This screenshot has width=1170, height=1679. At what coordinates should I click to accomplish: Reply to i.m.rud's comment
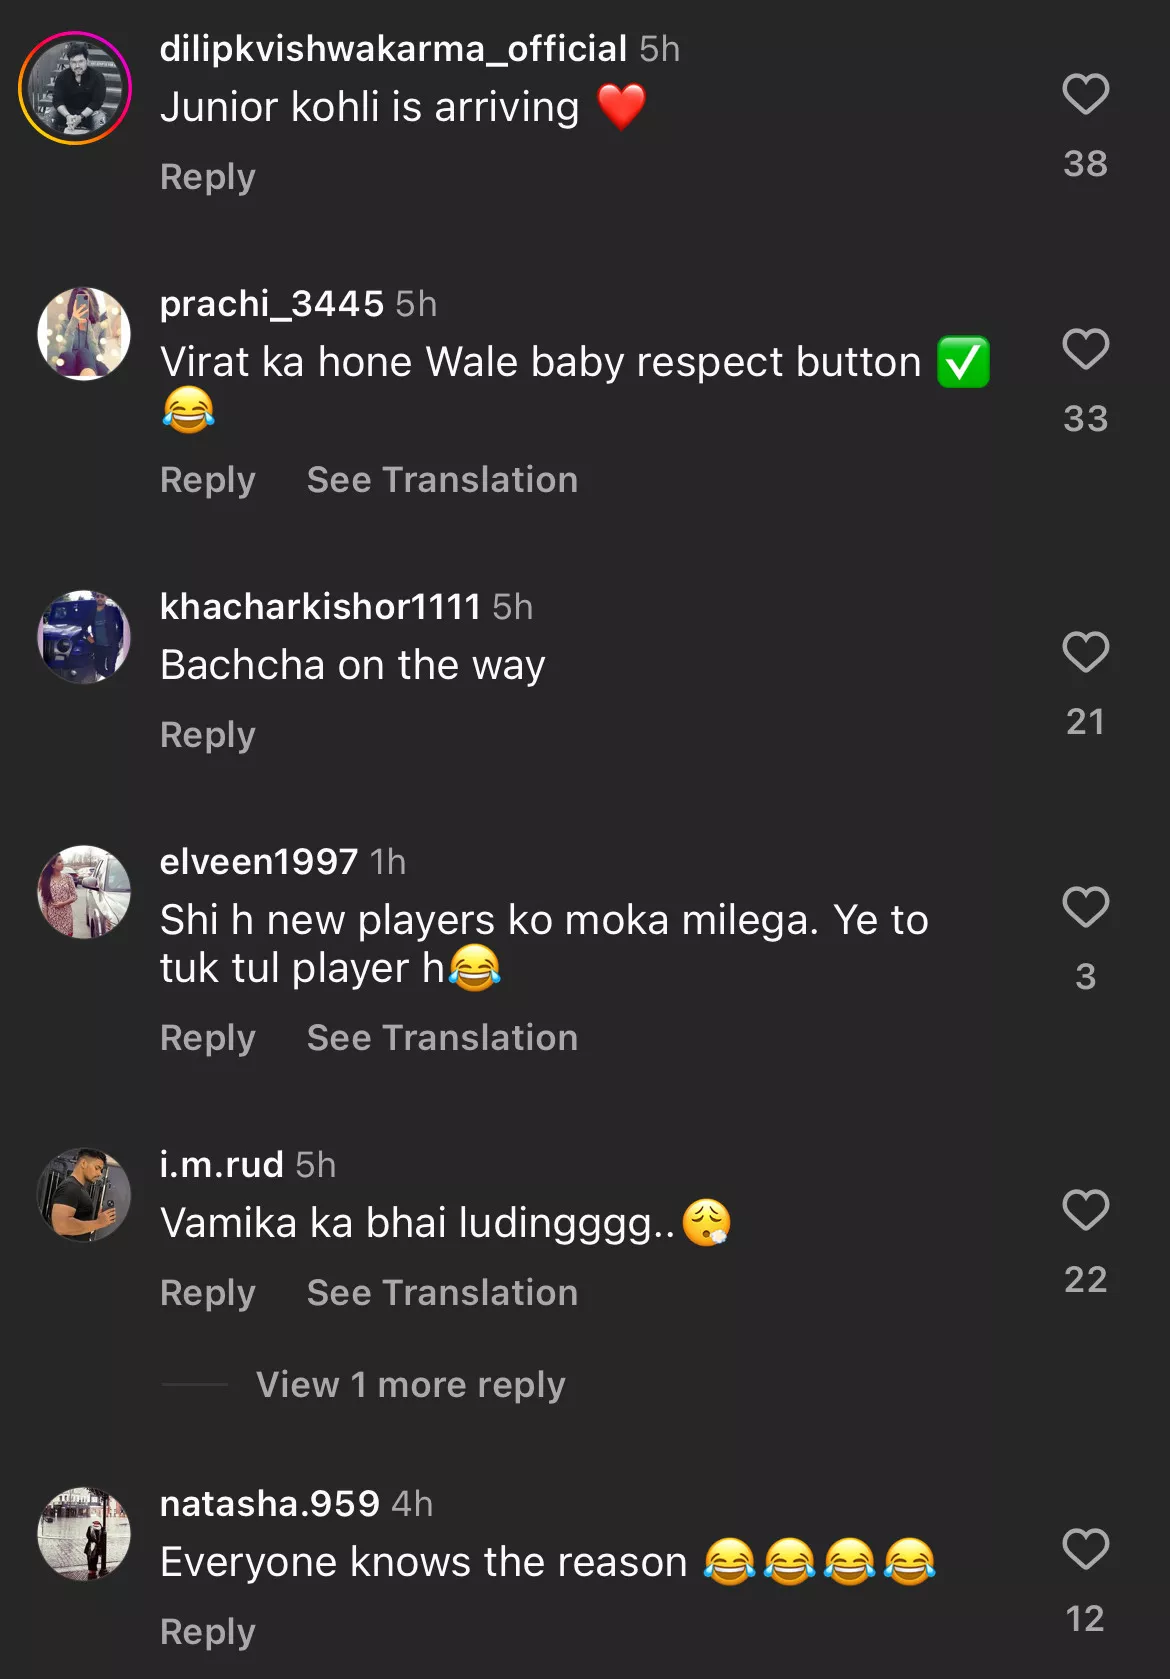tap(208, 1293)
